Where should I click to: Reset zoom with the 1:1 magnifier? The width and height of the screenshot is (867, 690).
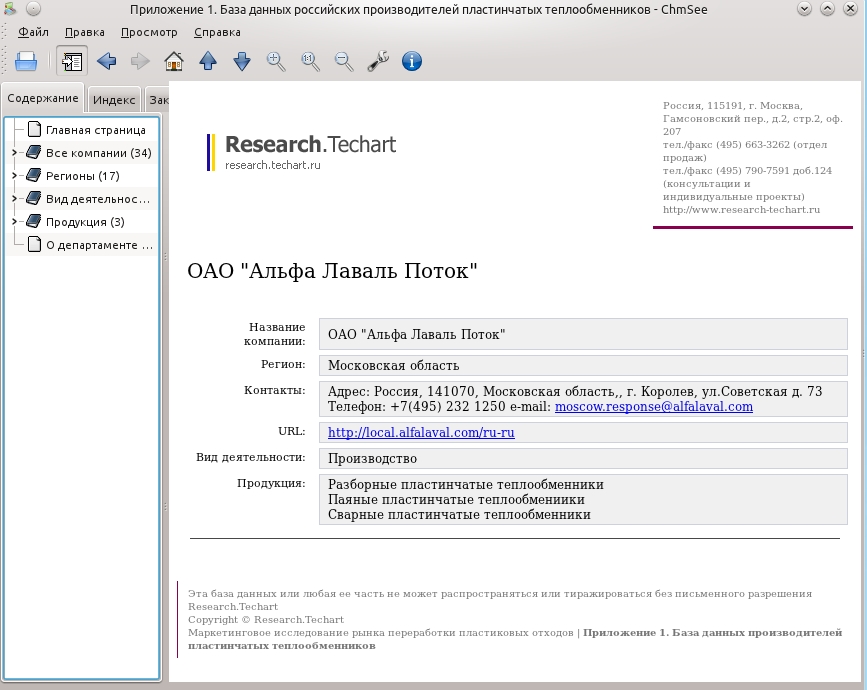310,61
